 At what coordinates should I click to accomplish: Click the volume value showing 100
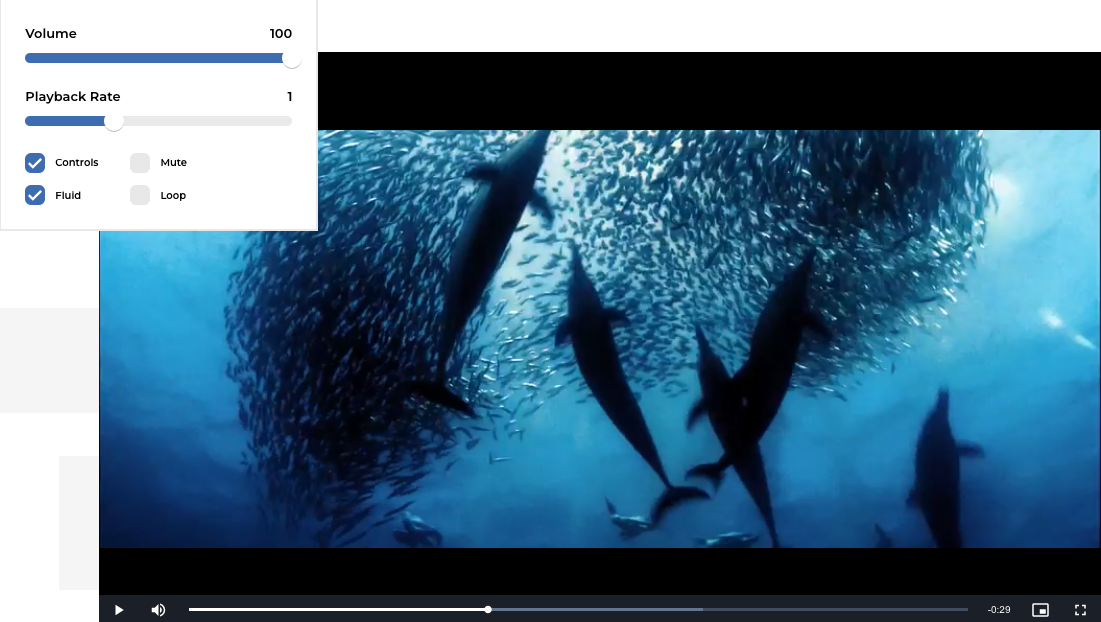pos(281,33)
